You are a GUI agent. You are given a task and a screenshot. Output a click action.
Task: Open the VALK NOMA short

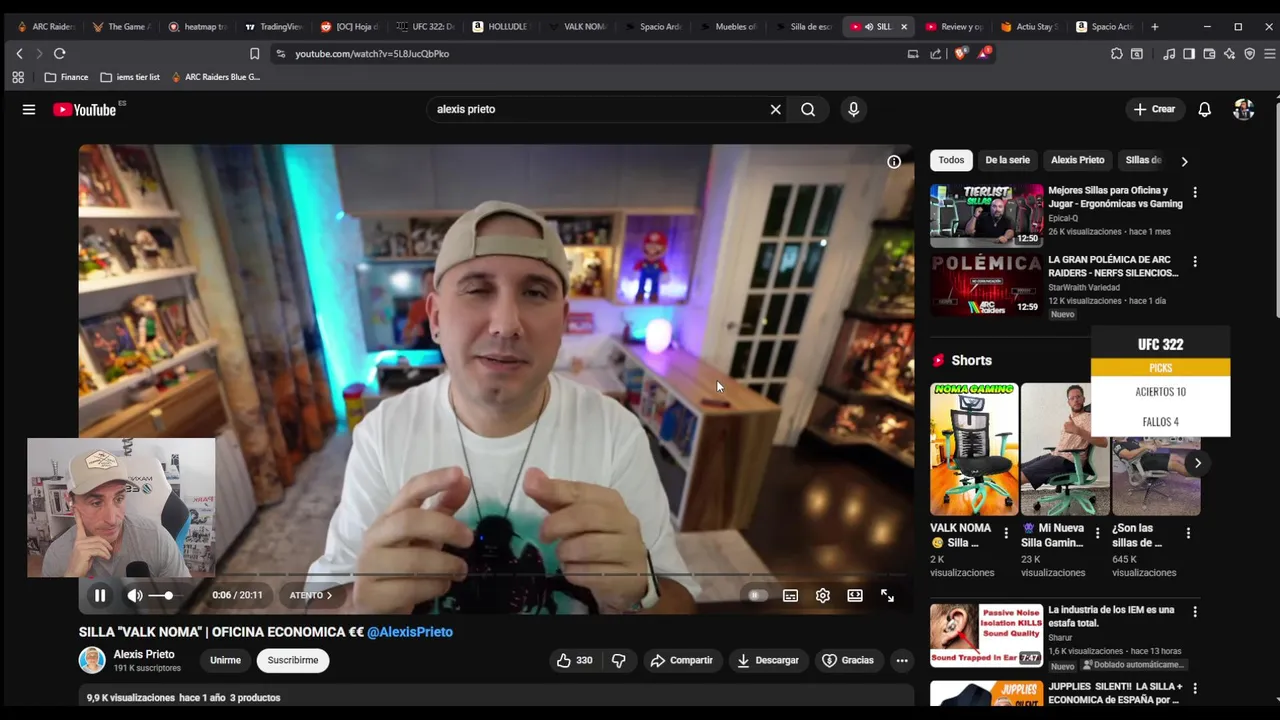(974, 449)
